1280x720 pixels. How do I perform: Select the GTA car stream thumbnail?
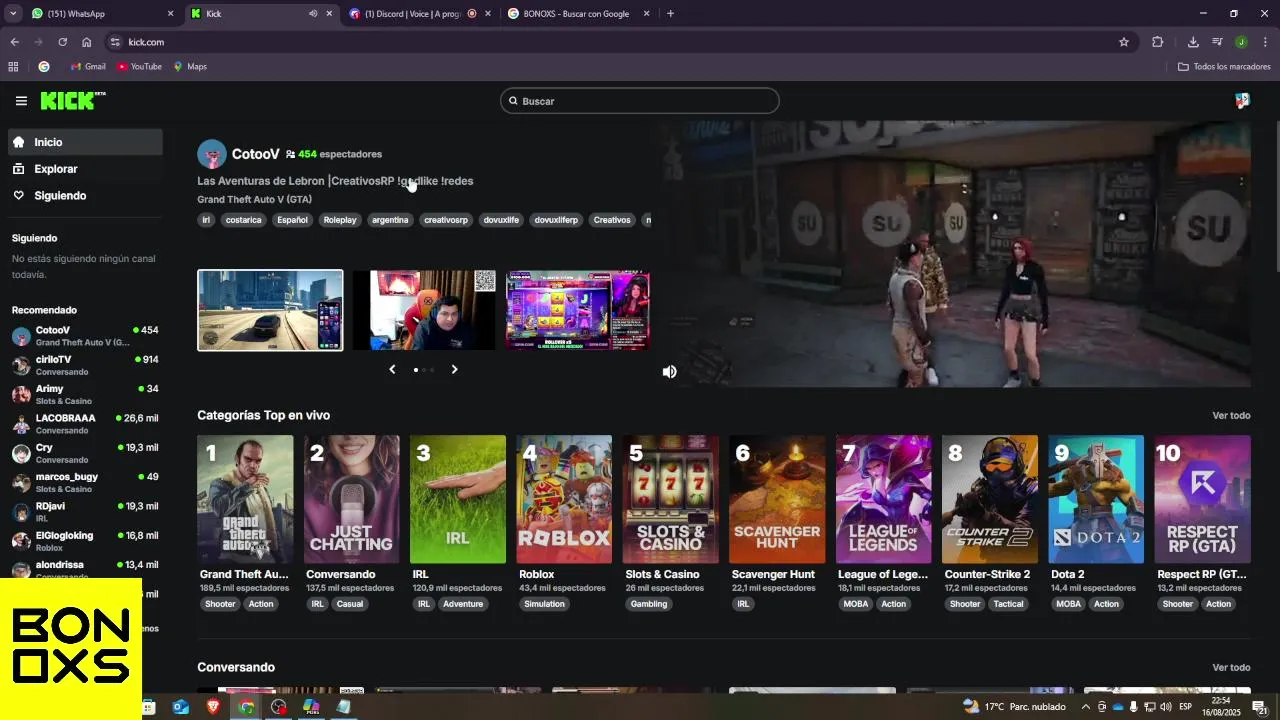pos(270,310)
